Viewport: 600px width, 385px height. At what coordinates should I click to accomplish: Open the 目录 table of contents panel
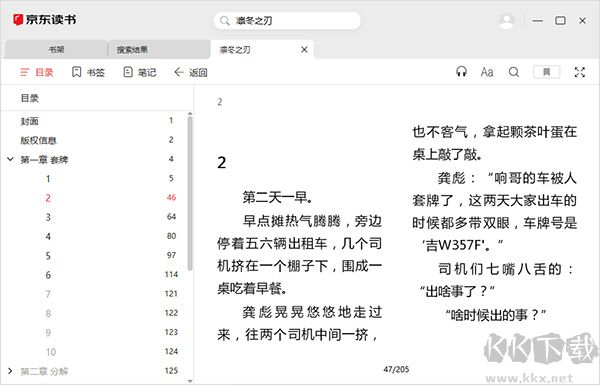(x=37, y=72)
